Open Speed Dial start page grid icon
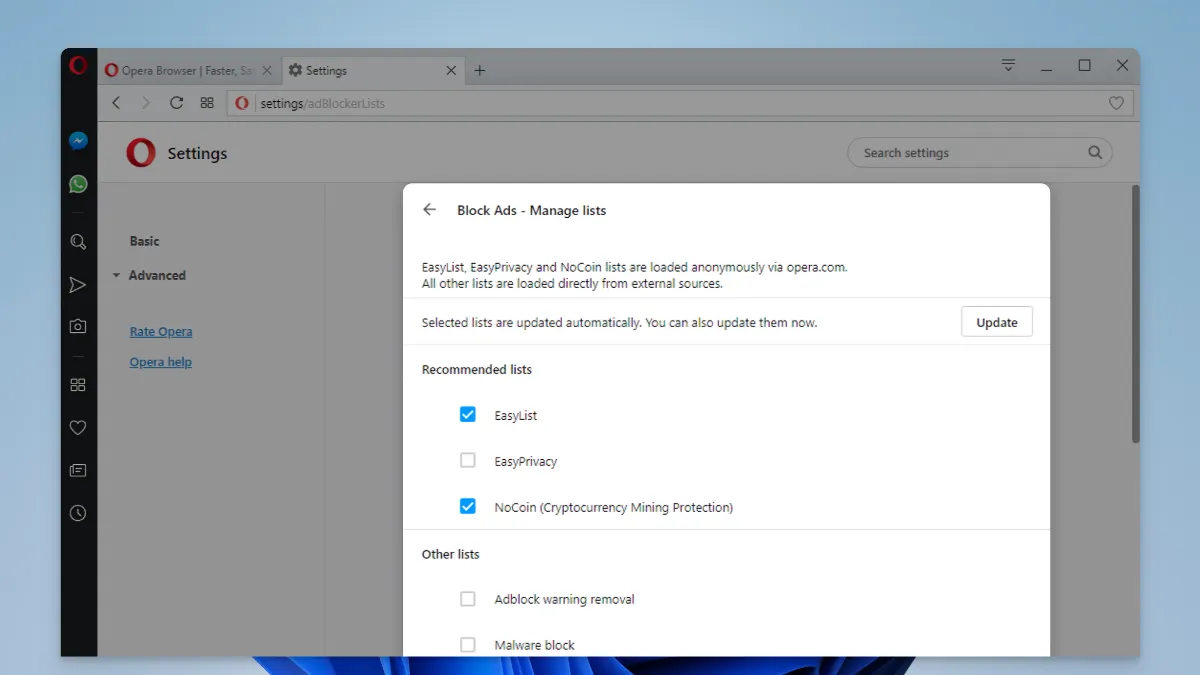1200x675 pixels. [x=207, y=103]
